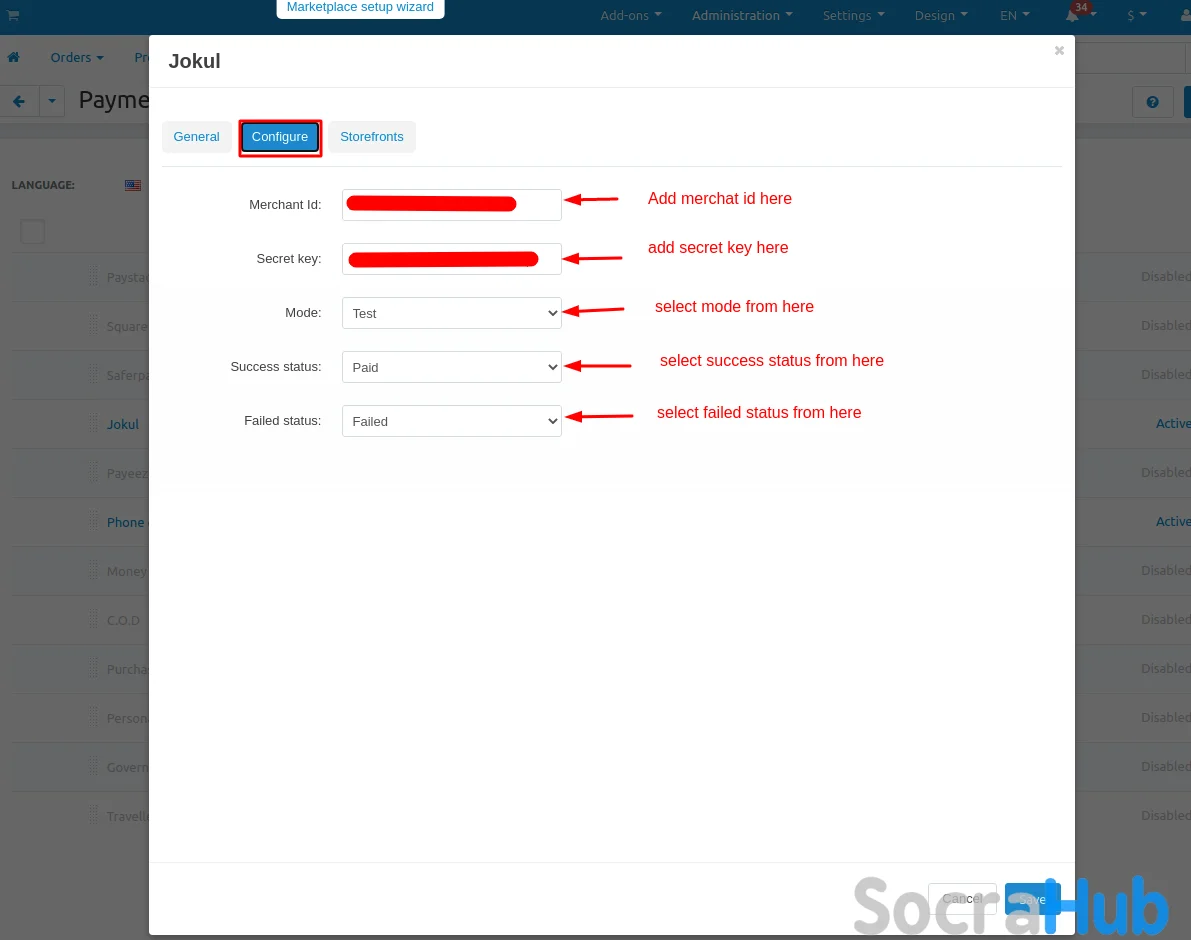Open the Design menu

point(941,15)
